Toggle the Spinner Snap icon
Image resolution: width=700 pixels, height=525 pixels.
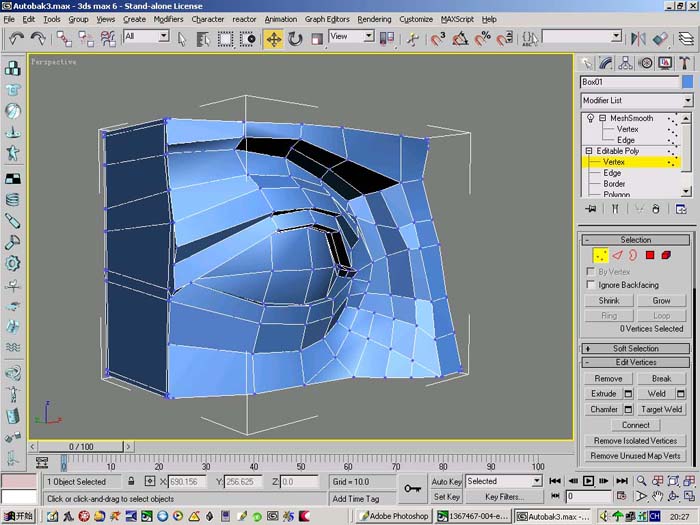(x=505, y=39)
